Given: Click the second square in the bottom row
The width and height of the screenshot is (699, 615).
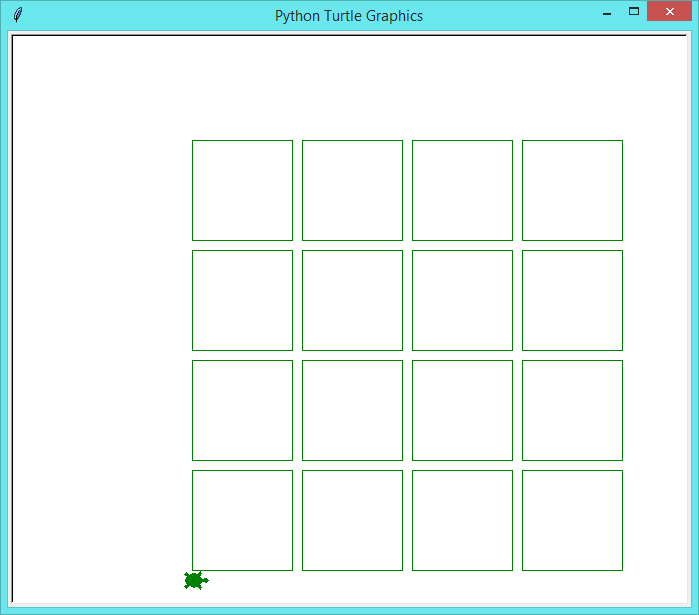Looking at the screenshot, I should (352, 520).
